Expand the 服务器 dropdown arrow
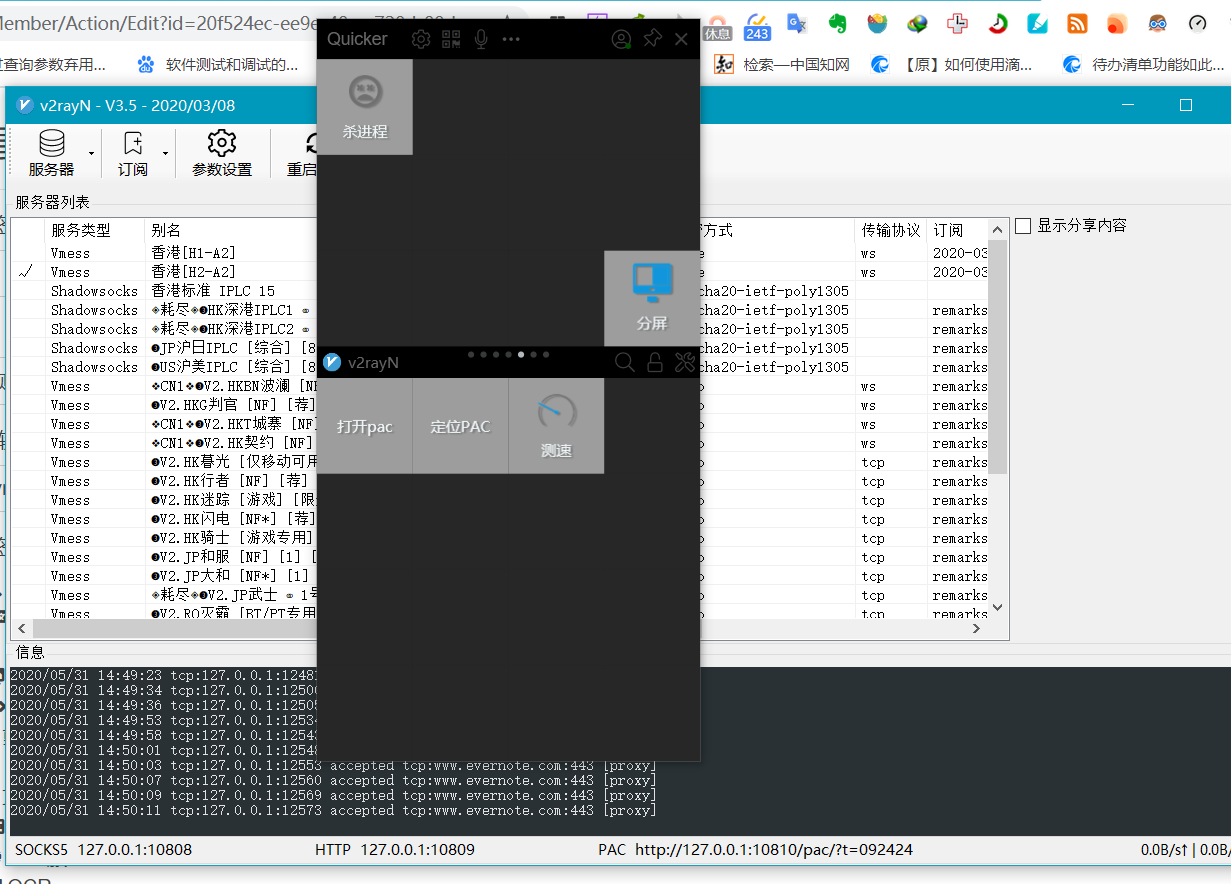The image size is (1231, 884). pos(91,154)
